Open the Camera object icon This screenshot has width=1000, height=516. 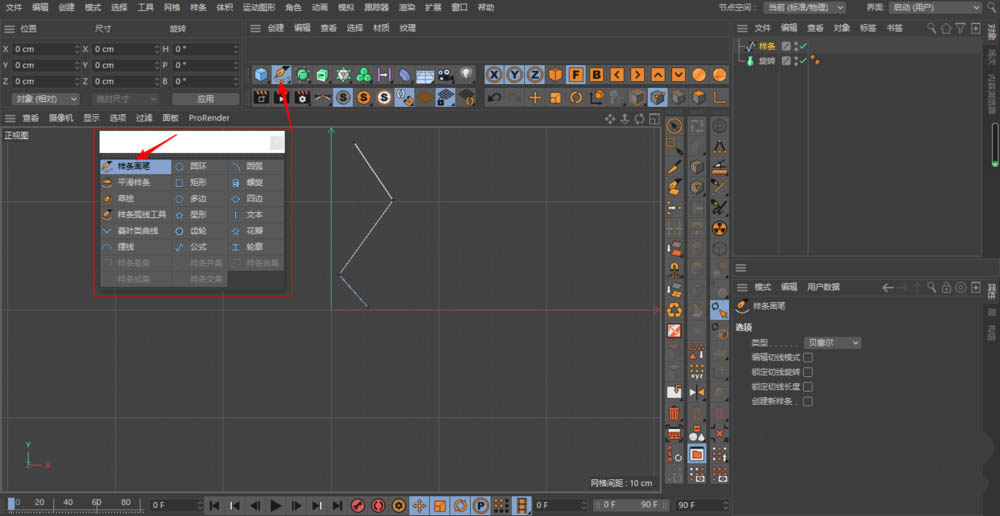pyautogui.click(x=445, y=75)
